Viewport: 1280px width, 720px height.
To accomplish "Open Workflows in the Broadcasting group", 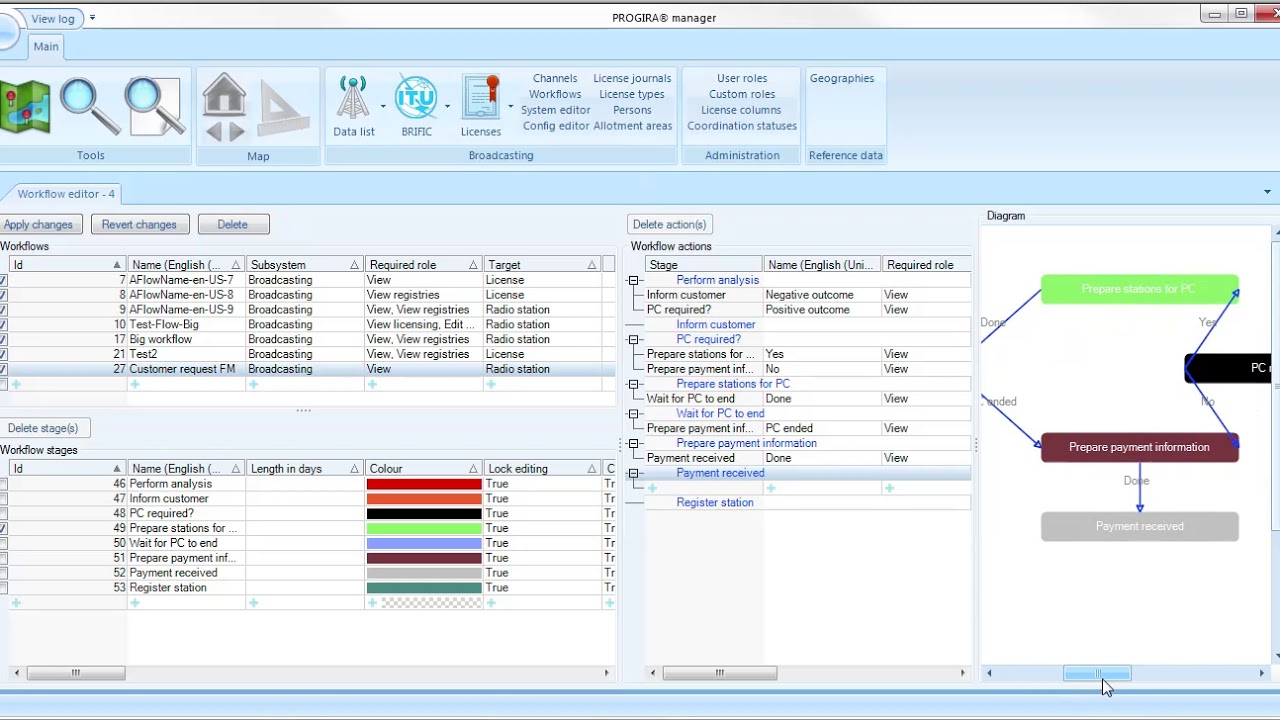I will pyautogui.click(x=555, y=94).
